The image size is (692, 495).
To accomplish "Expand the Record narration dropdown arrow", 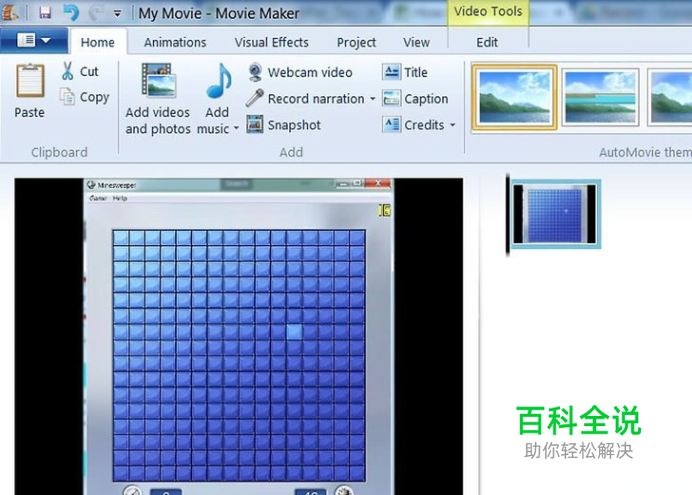I will [372, 99].
